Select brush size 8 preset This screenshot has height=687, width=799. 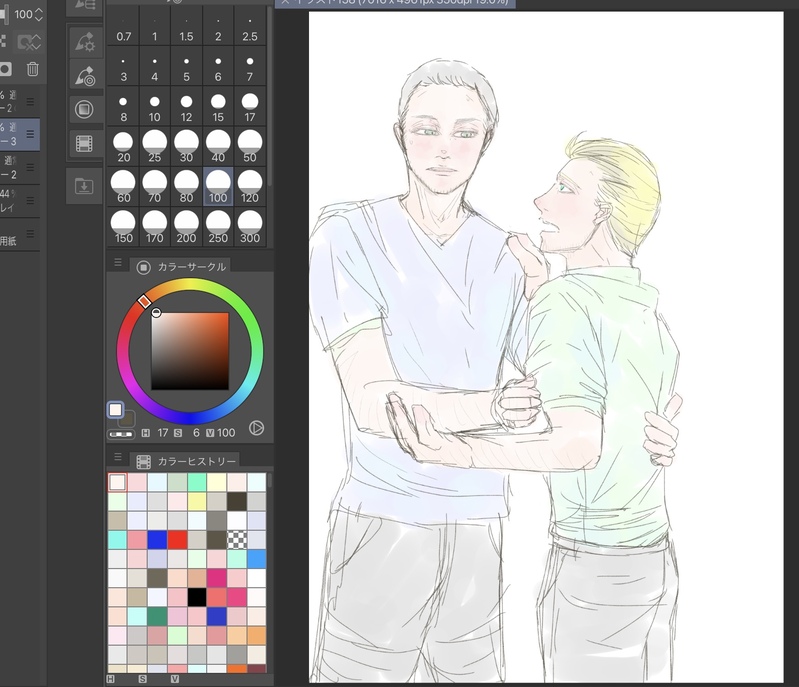(123, 108)
